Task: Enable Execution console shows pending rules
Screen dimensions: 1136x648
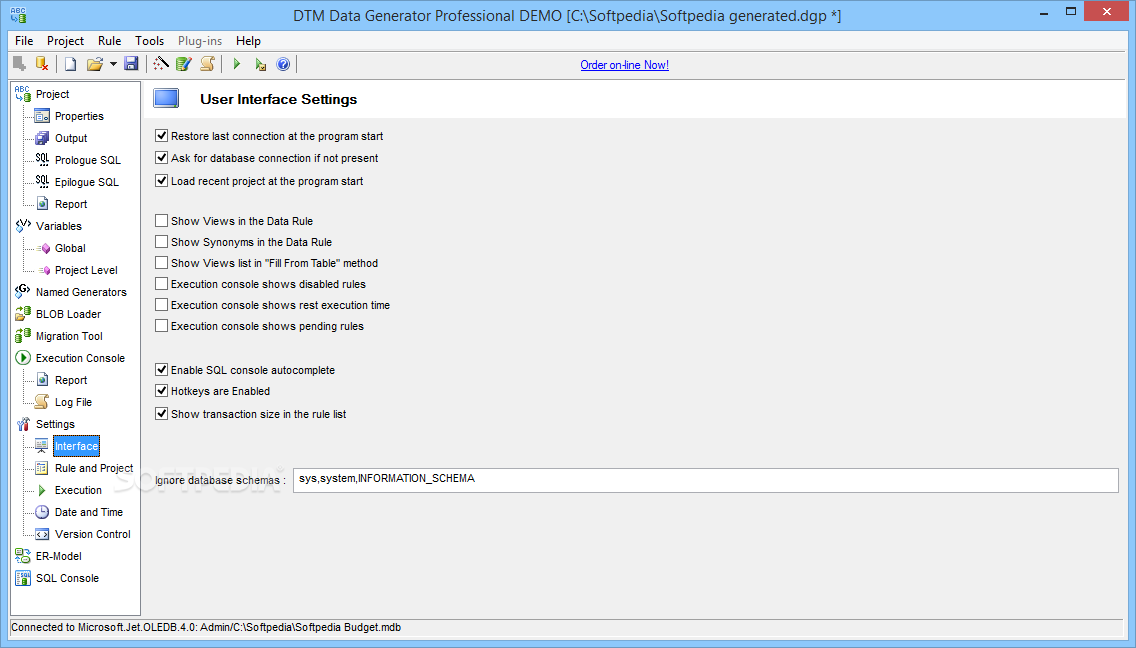Action: [x=162, y=325]
